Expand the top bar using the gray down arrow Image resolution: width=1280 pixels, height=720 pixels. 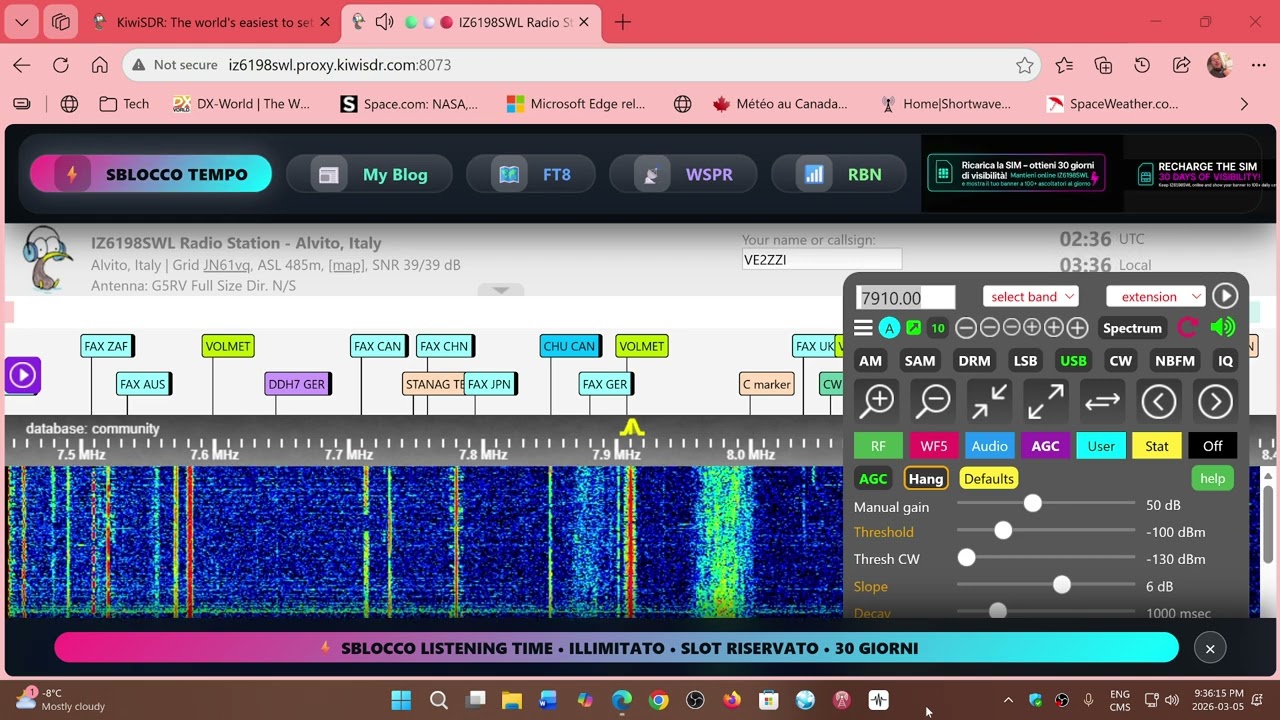tap(501, 290)
